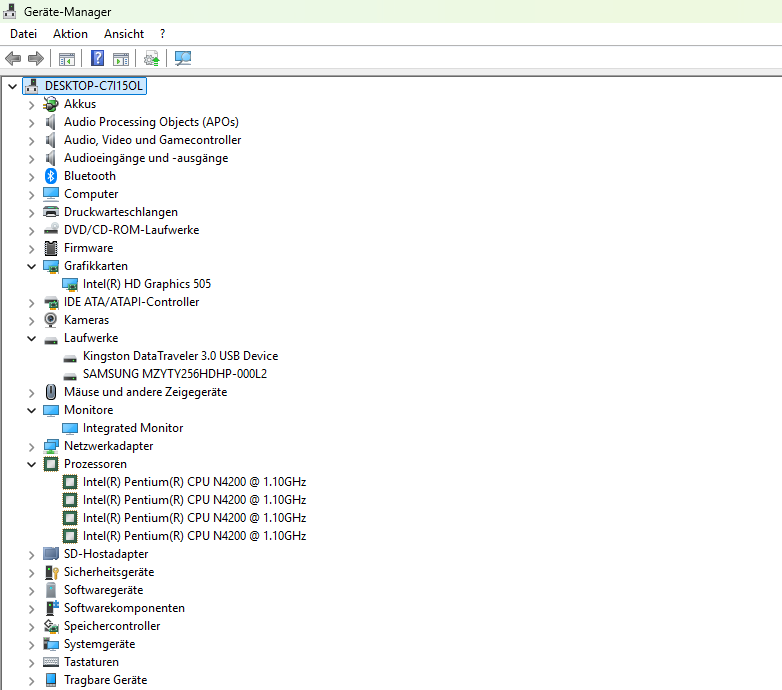Open the Datei menu
Viewport: 782px width, 690px height.
(x=23, y=34)
